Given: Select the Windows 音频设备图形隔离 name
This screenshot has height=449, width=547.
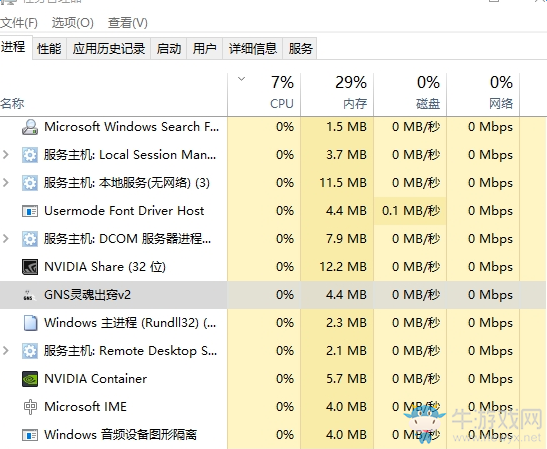Looking at the screenshot, I should point(120,435).
